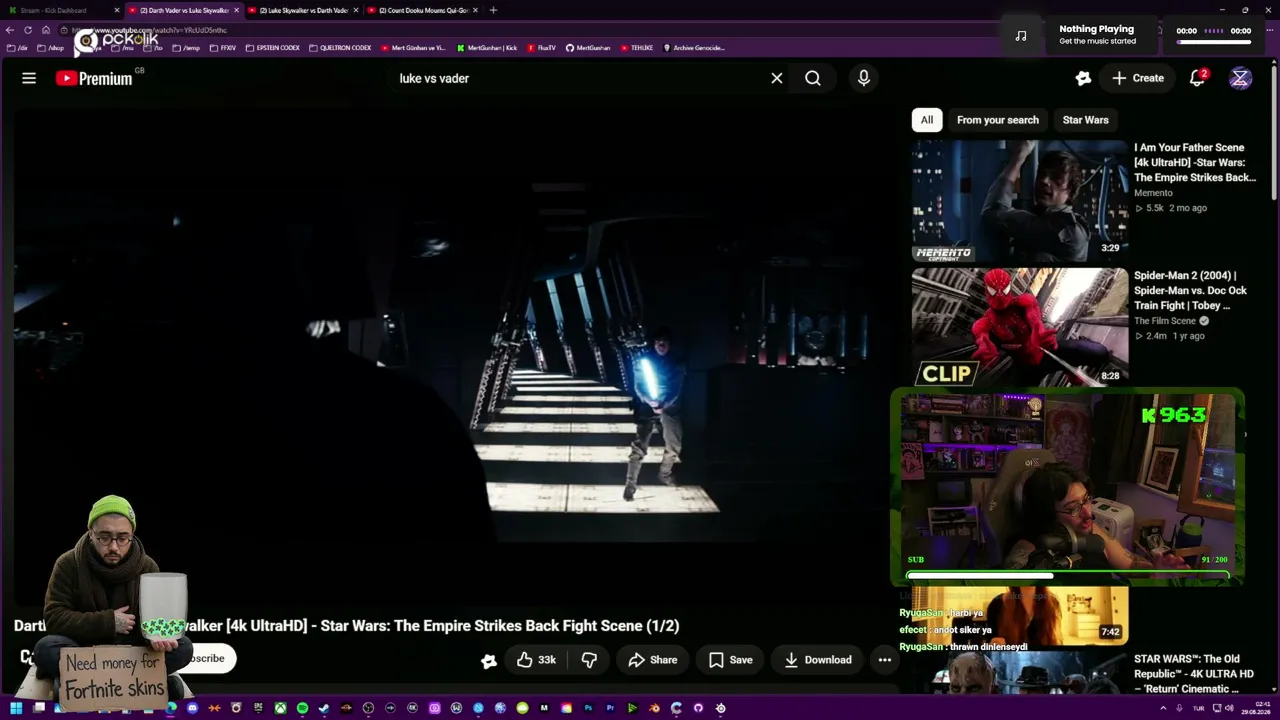
Task: Open Spider-Man 2 (2004) video title
Action: (1190, 290)
